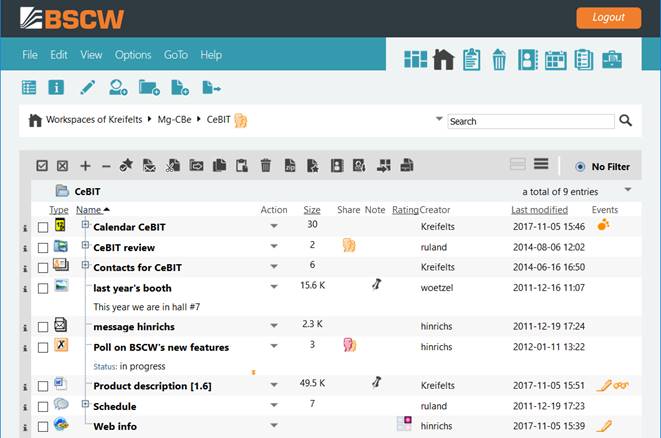This screenshot has width=661, height=438.
Task: Open the trash bin in top navigation
Action: (499, 60)
